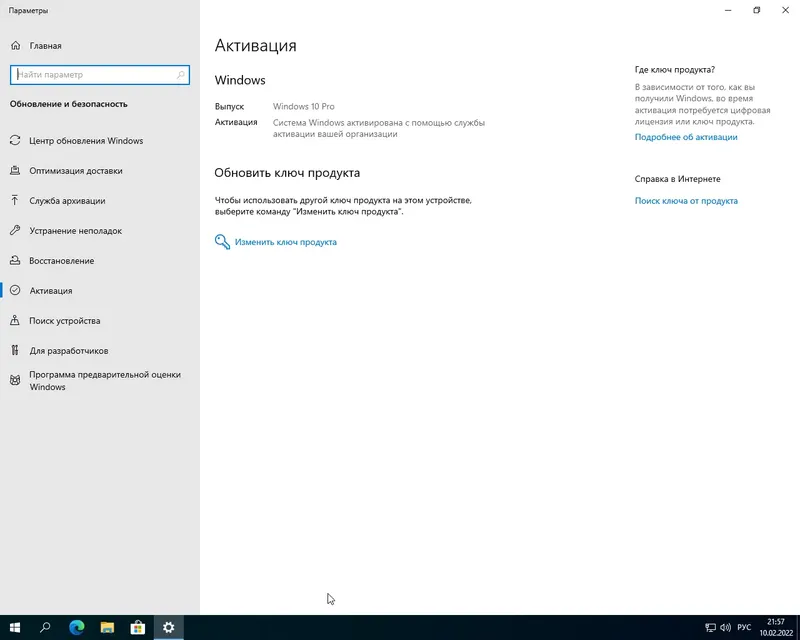
Task: Open the Windows Start menu
Action: coord(15,627)
